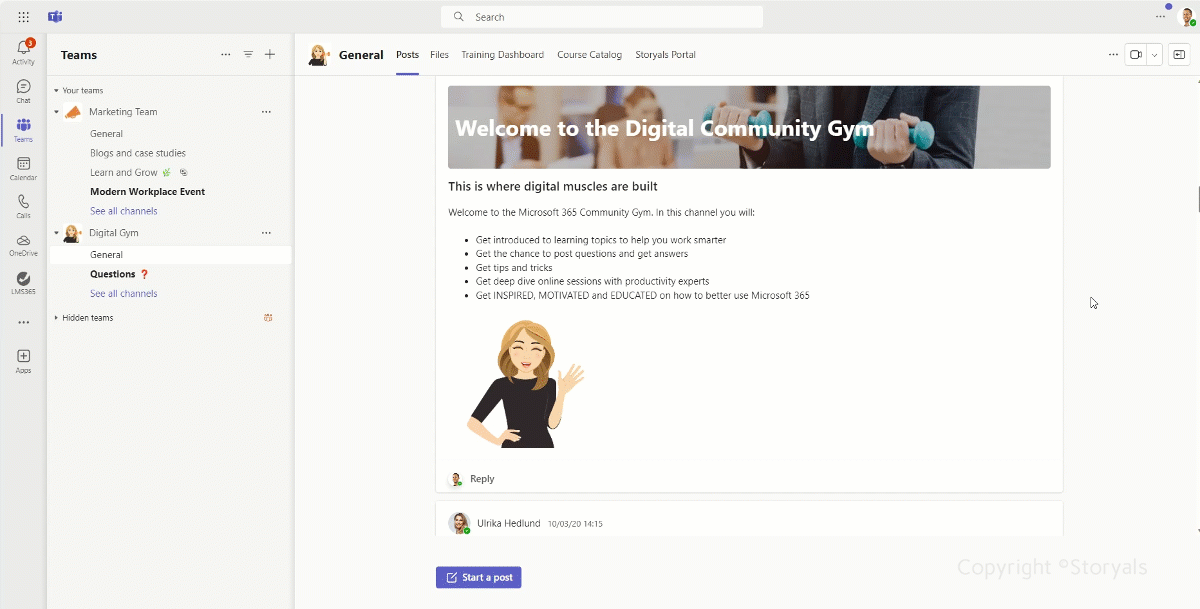1200x609 pixels.
Task: Click the hidden teams calendar icon
Action: (268, 318)
